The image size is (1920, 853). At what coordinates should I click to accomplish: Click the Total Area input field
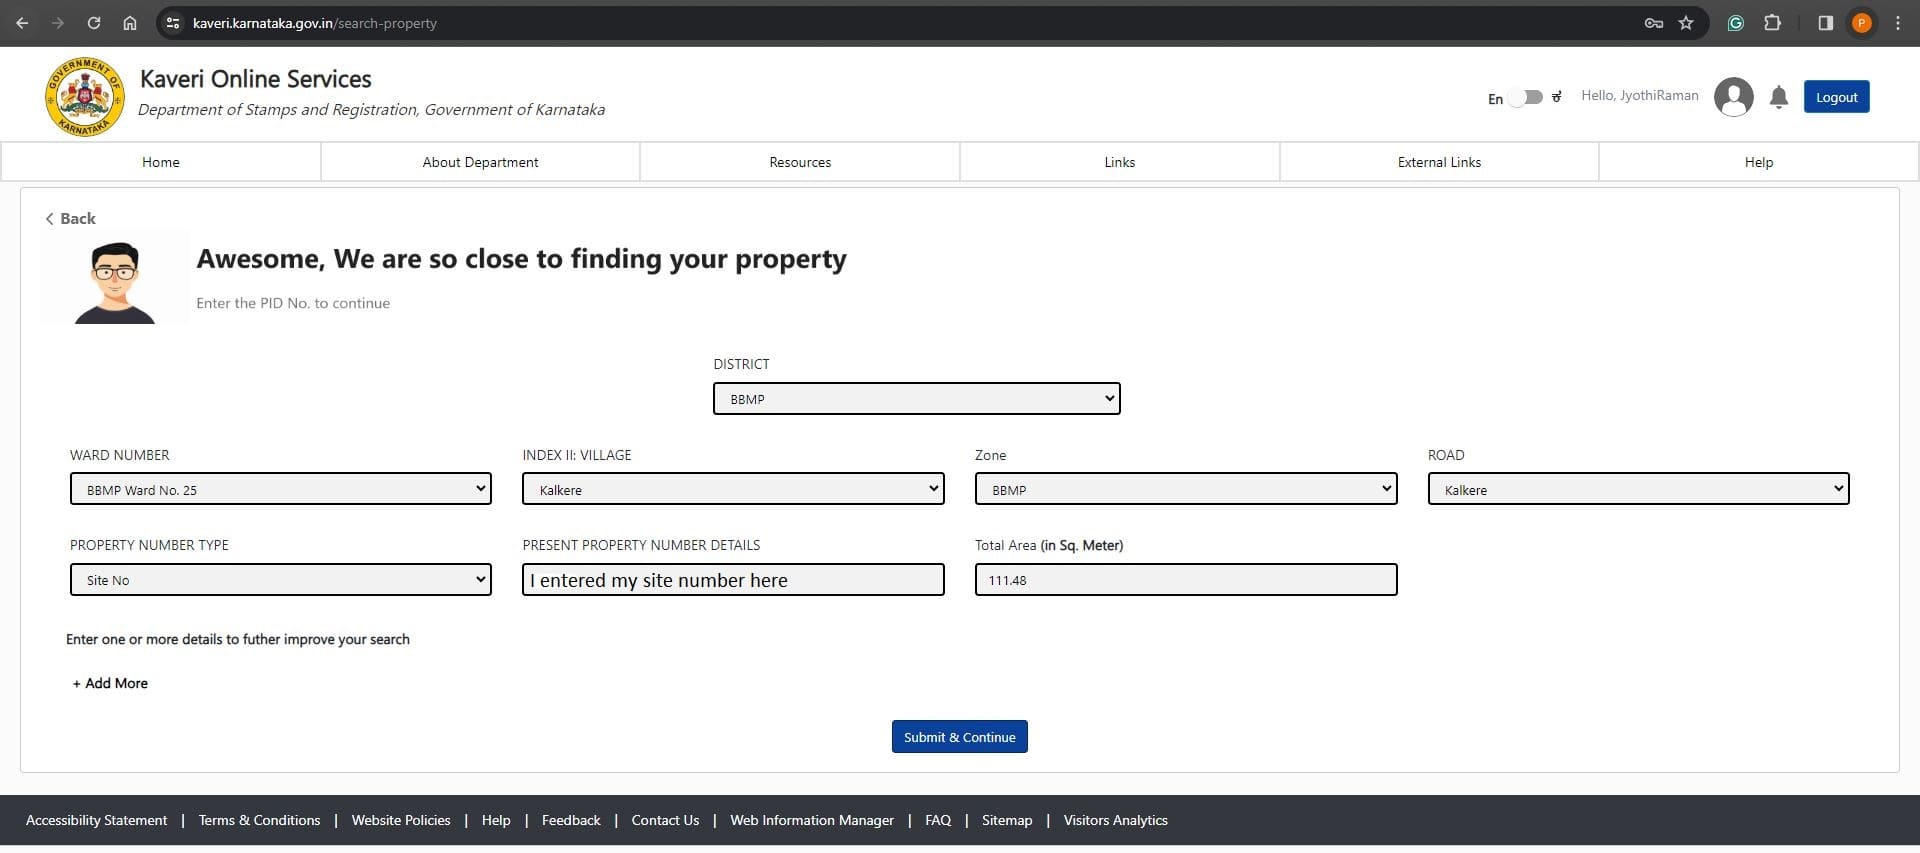coord(1185,580)
